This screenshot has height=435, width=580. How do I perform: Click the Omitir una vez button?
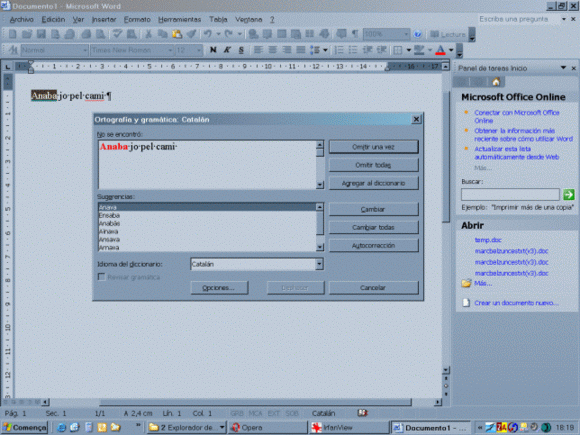374,147
